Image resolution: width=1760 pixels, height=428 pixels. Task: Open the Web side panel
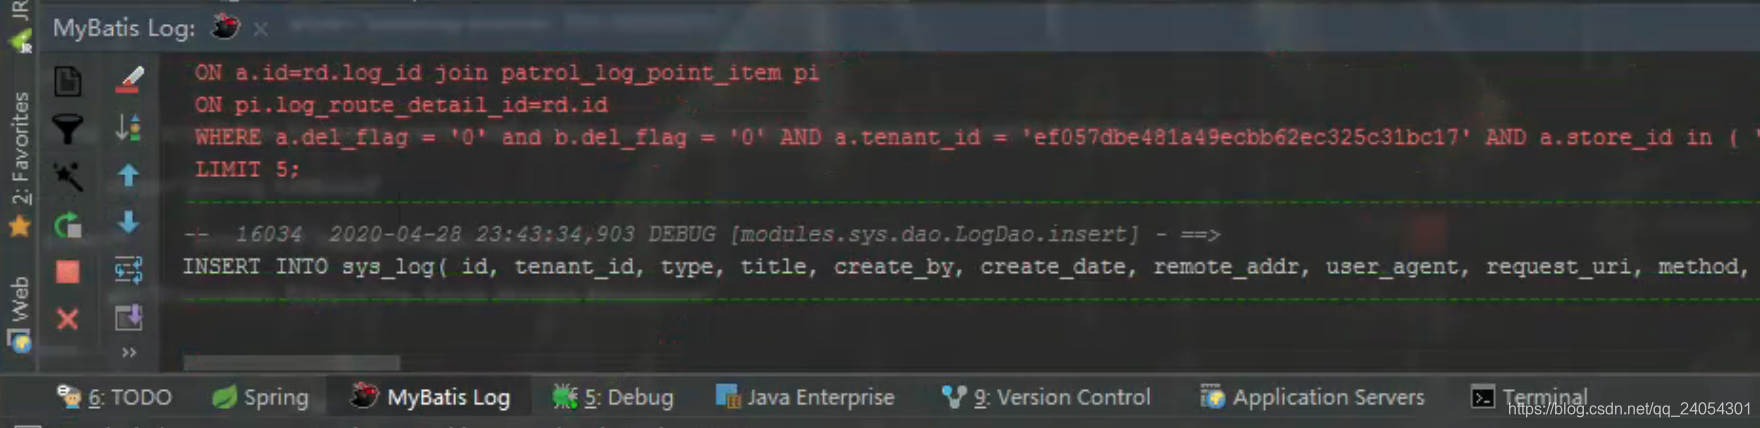tap(20, 315)
